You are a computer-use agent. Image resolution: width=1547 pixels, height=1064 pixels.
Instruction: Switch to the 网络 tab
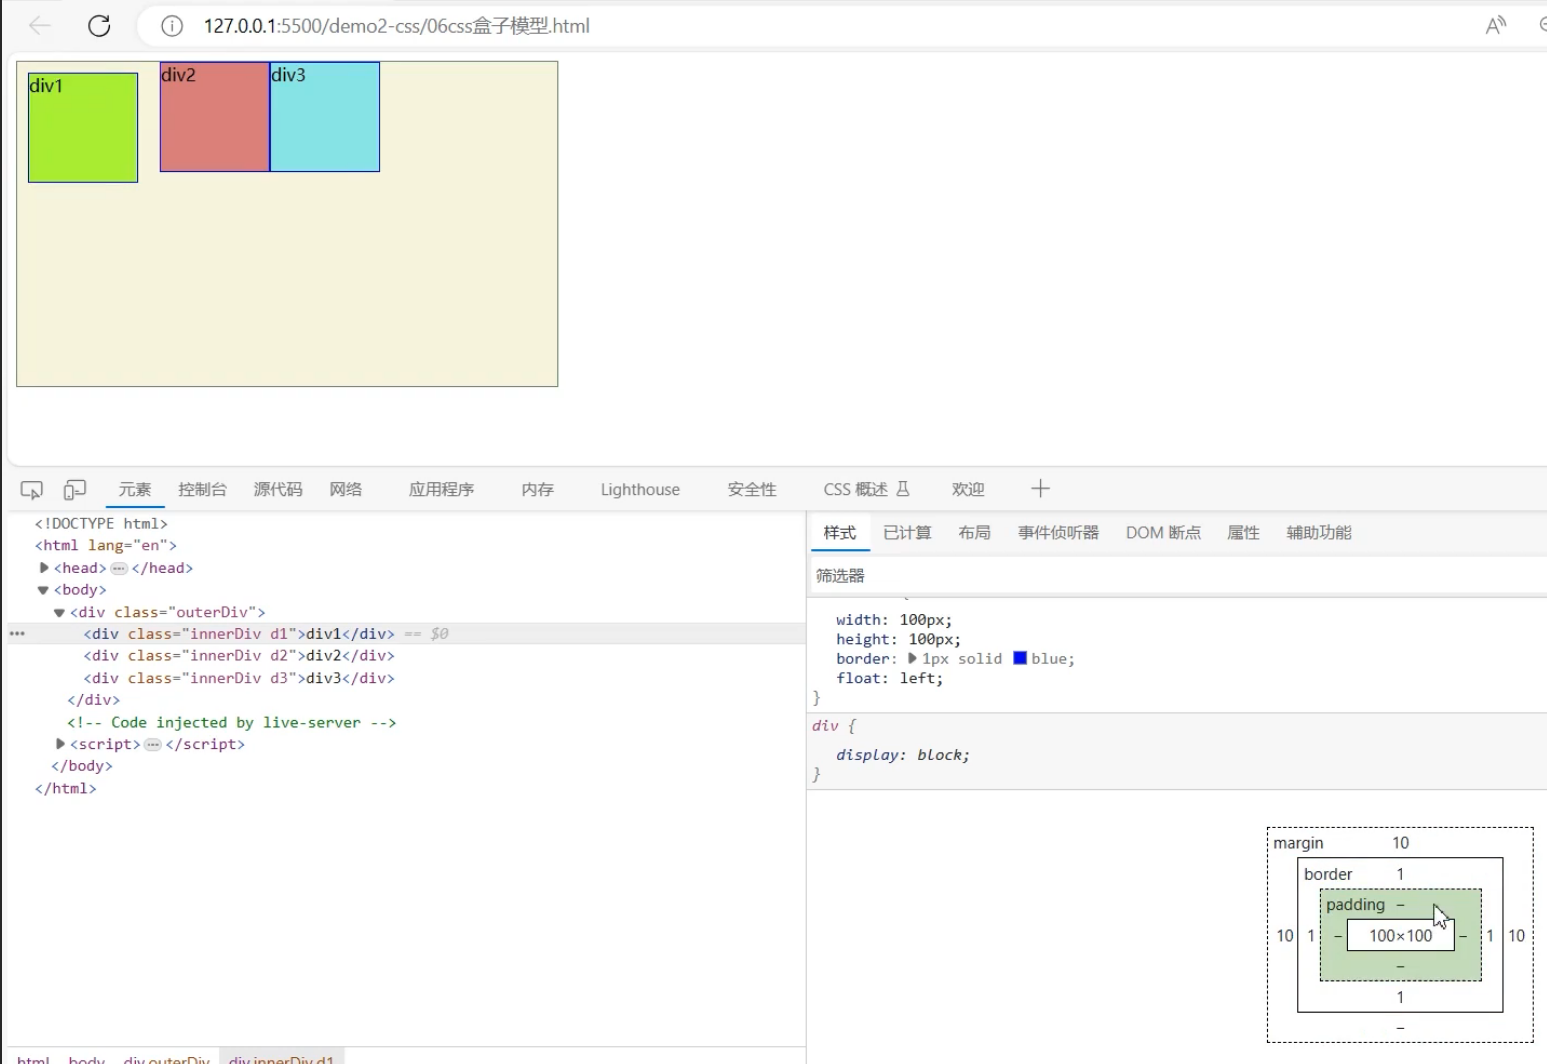(x=346, y=490)
